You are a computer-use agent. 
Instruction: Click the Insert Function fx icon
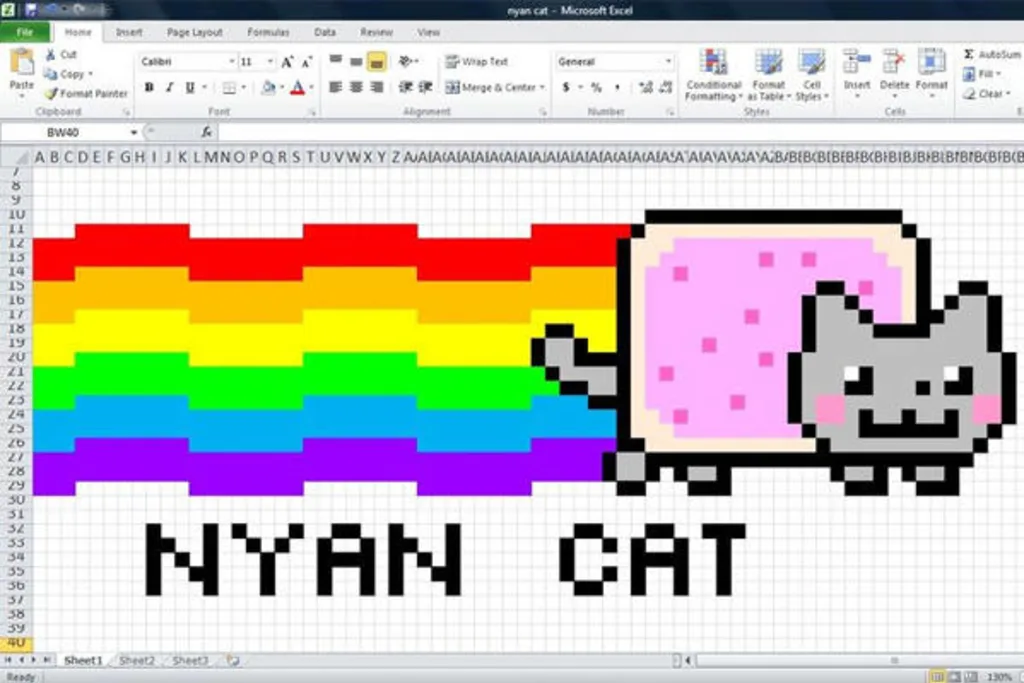pos(206,133)
